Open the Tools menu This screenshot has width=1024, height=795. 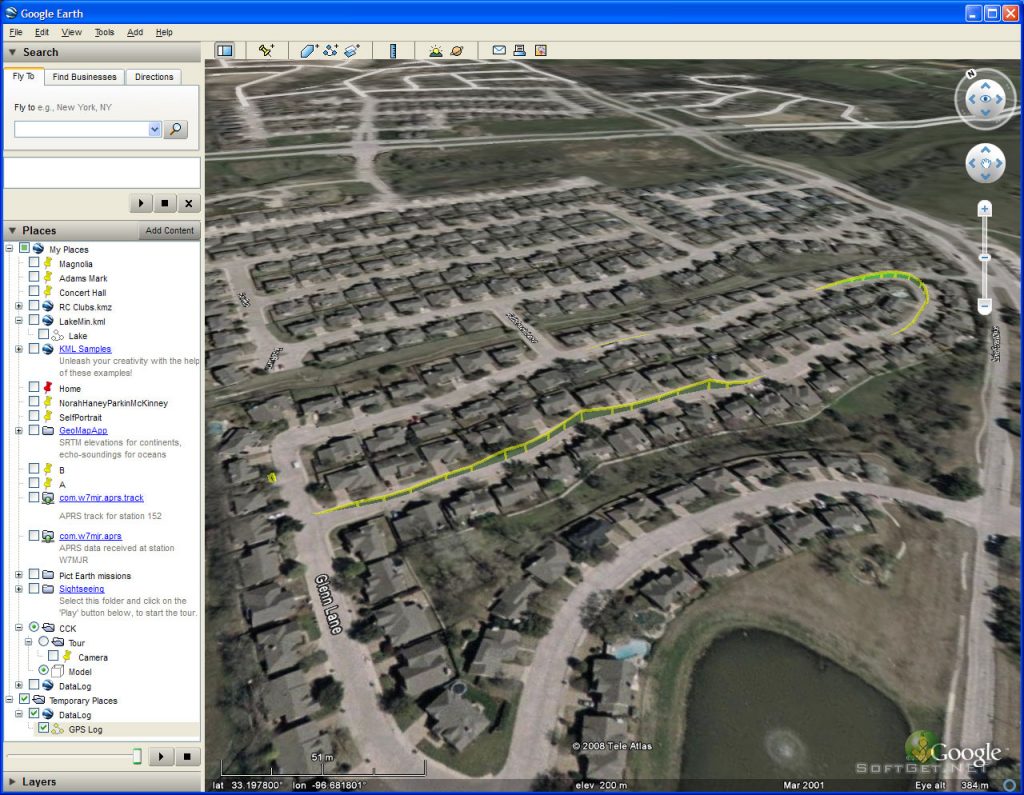[x=104, y=32]
